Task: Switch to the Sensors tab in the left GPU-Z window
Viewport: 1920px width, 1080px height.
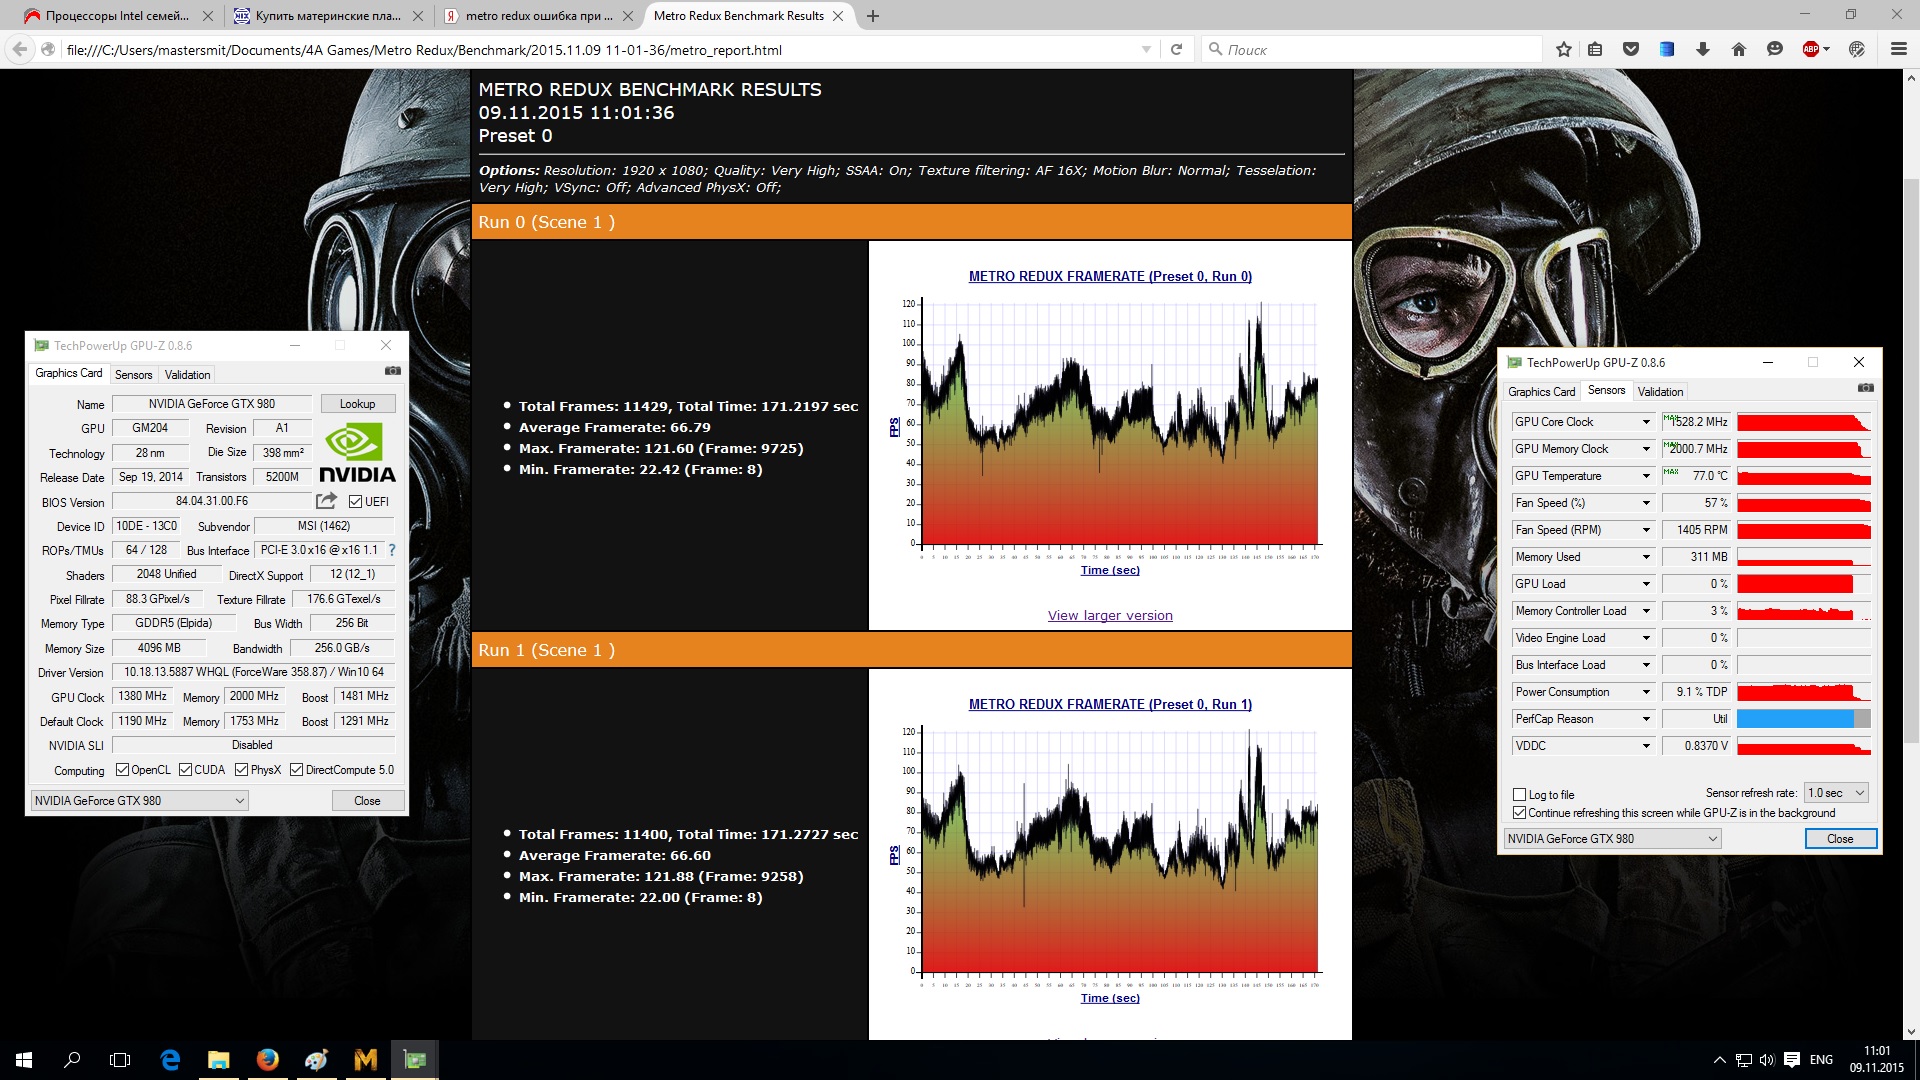Action: point(134,375)
